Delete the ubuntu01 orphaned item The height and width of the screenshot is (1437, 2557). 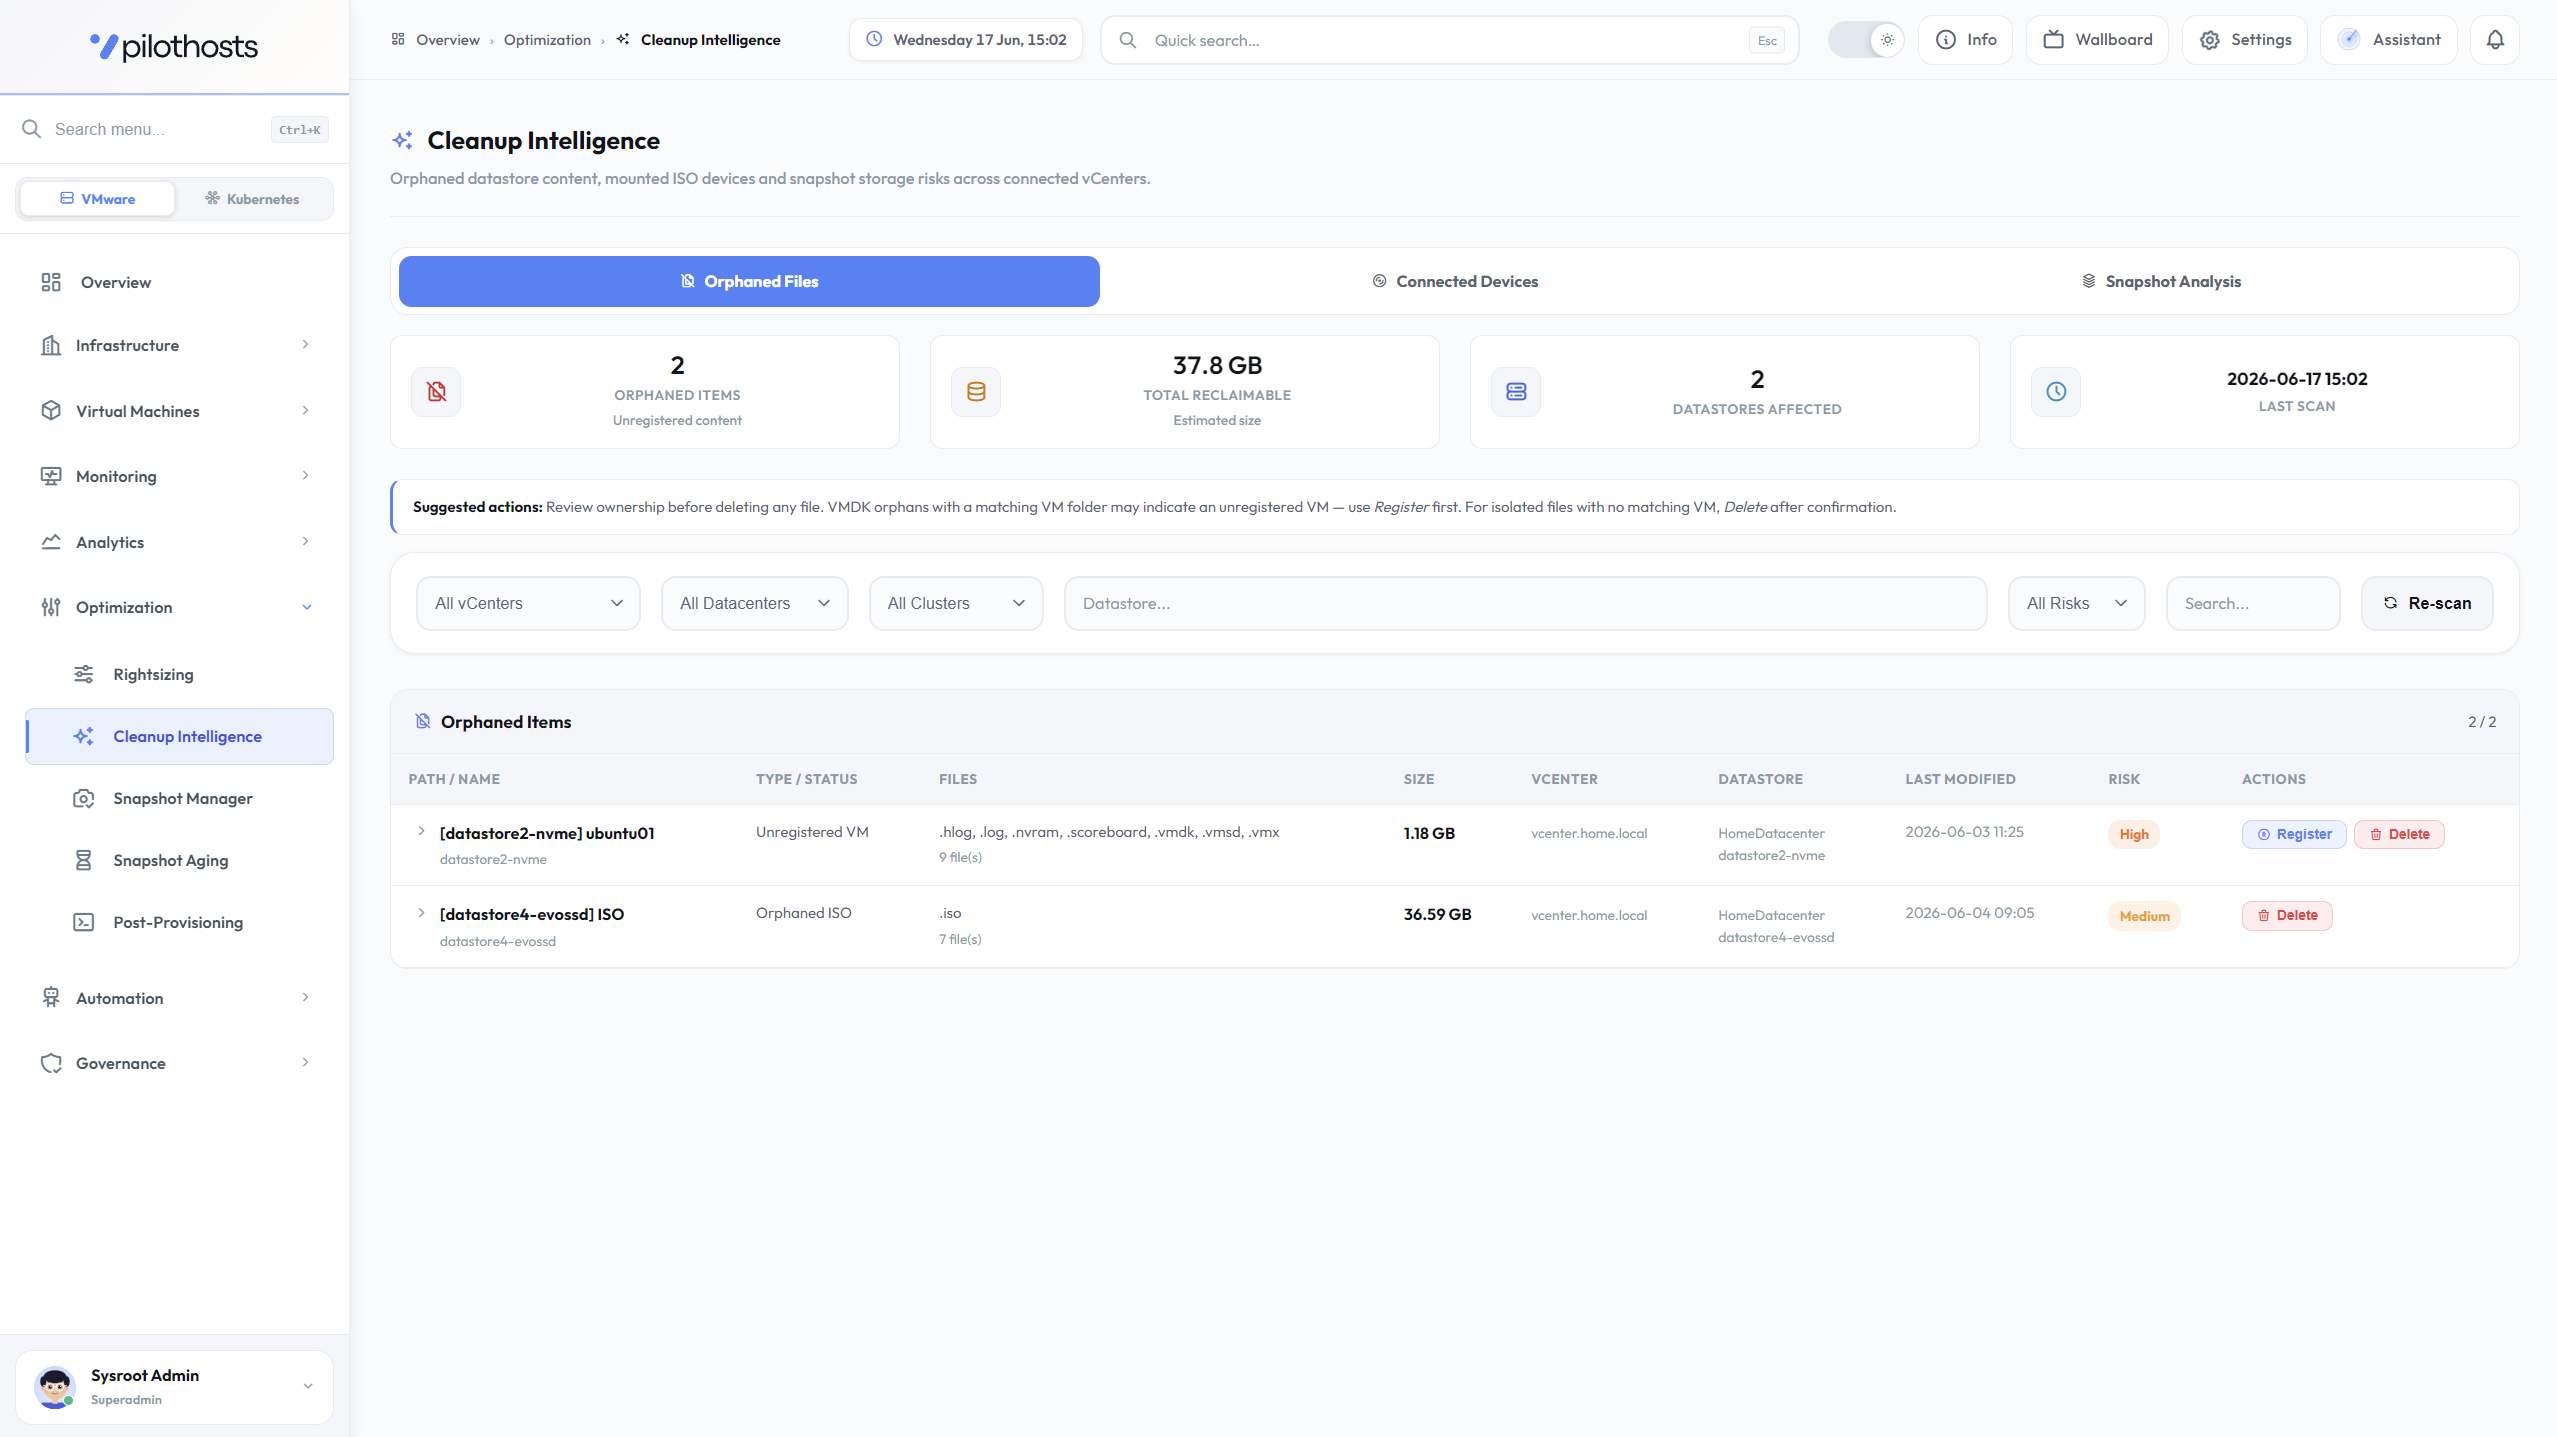tap(2399, 834)
